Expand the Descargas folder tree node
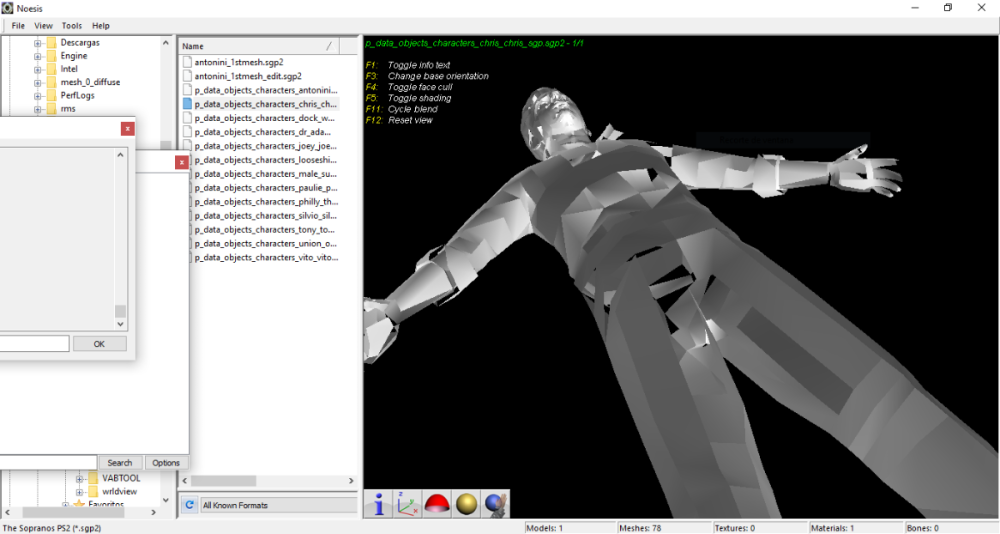Viewport: 1000px width, 534px height. pyautogui.click(x=38, y=43)
